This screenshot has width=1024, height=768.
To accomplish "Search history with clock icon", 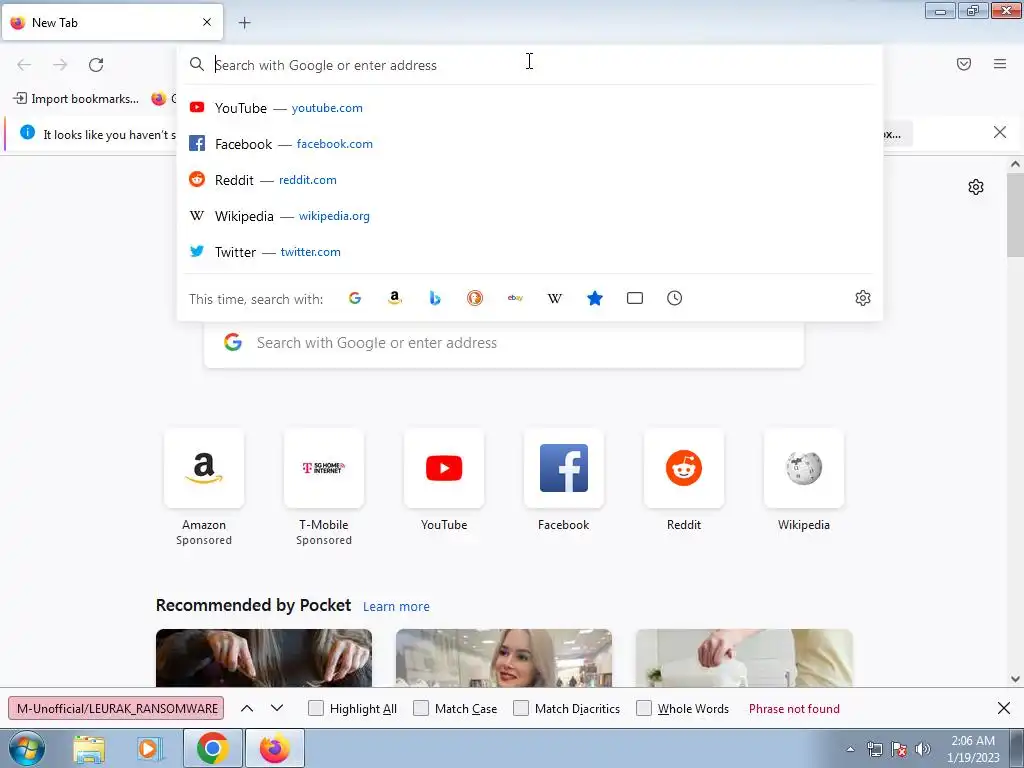I will (x=675, y=298).
